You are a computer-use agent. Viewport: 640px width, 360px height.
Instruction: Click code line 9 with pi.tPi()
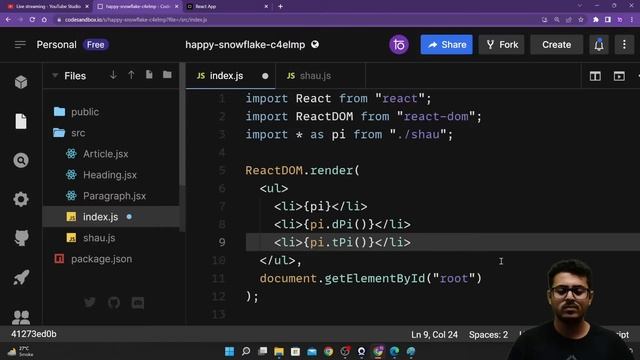(x=443, y=242)
